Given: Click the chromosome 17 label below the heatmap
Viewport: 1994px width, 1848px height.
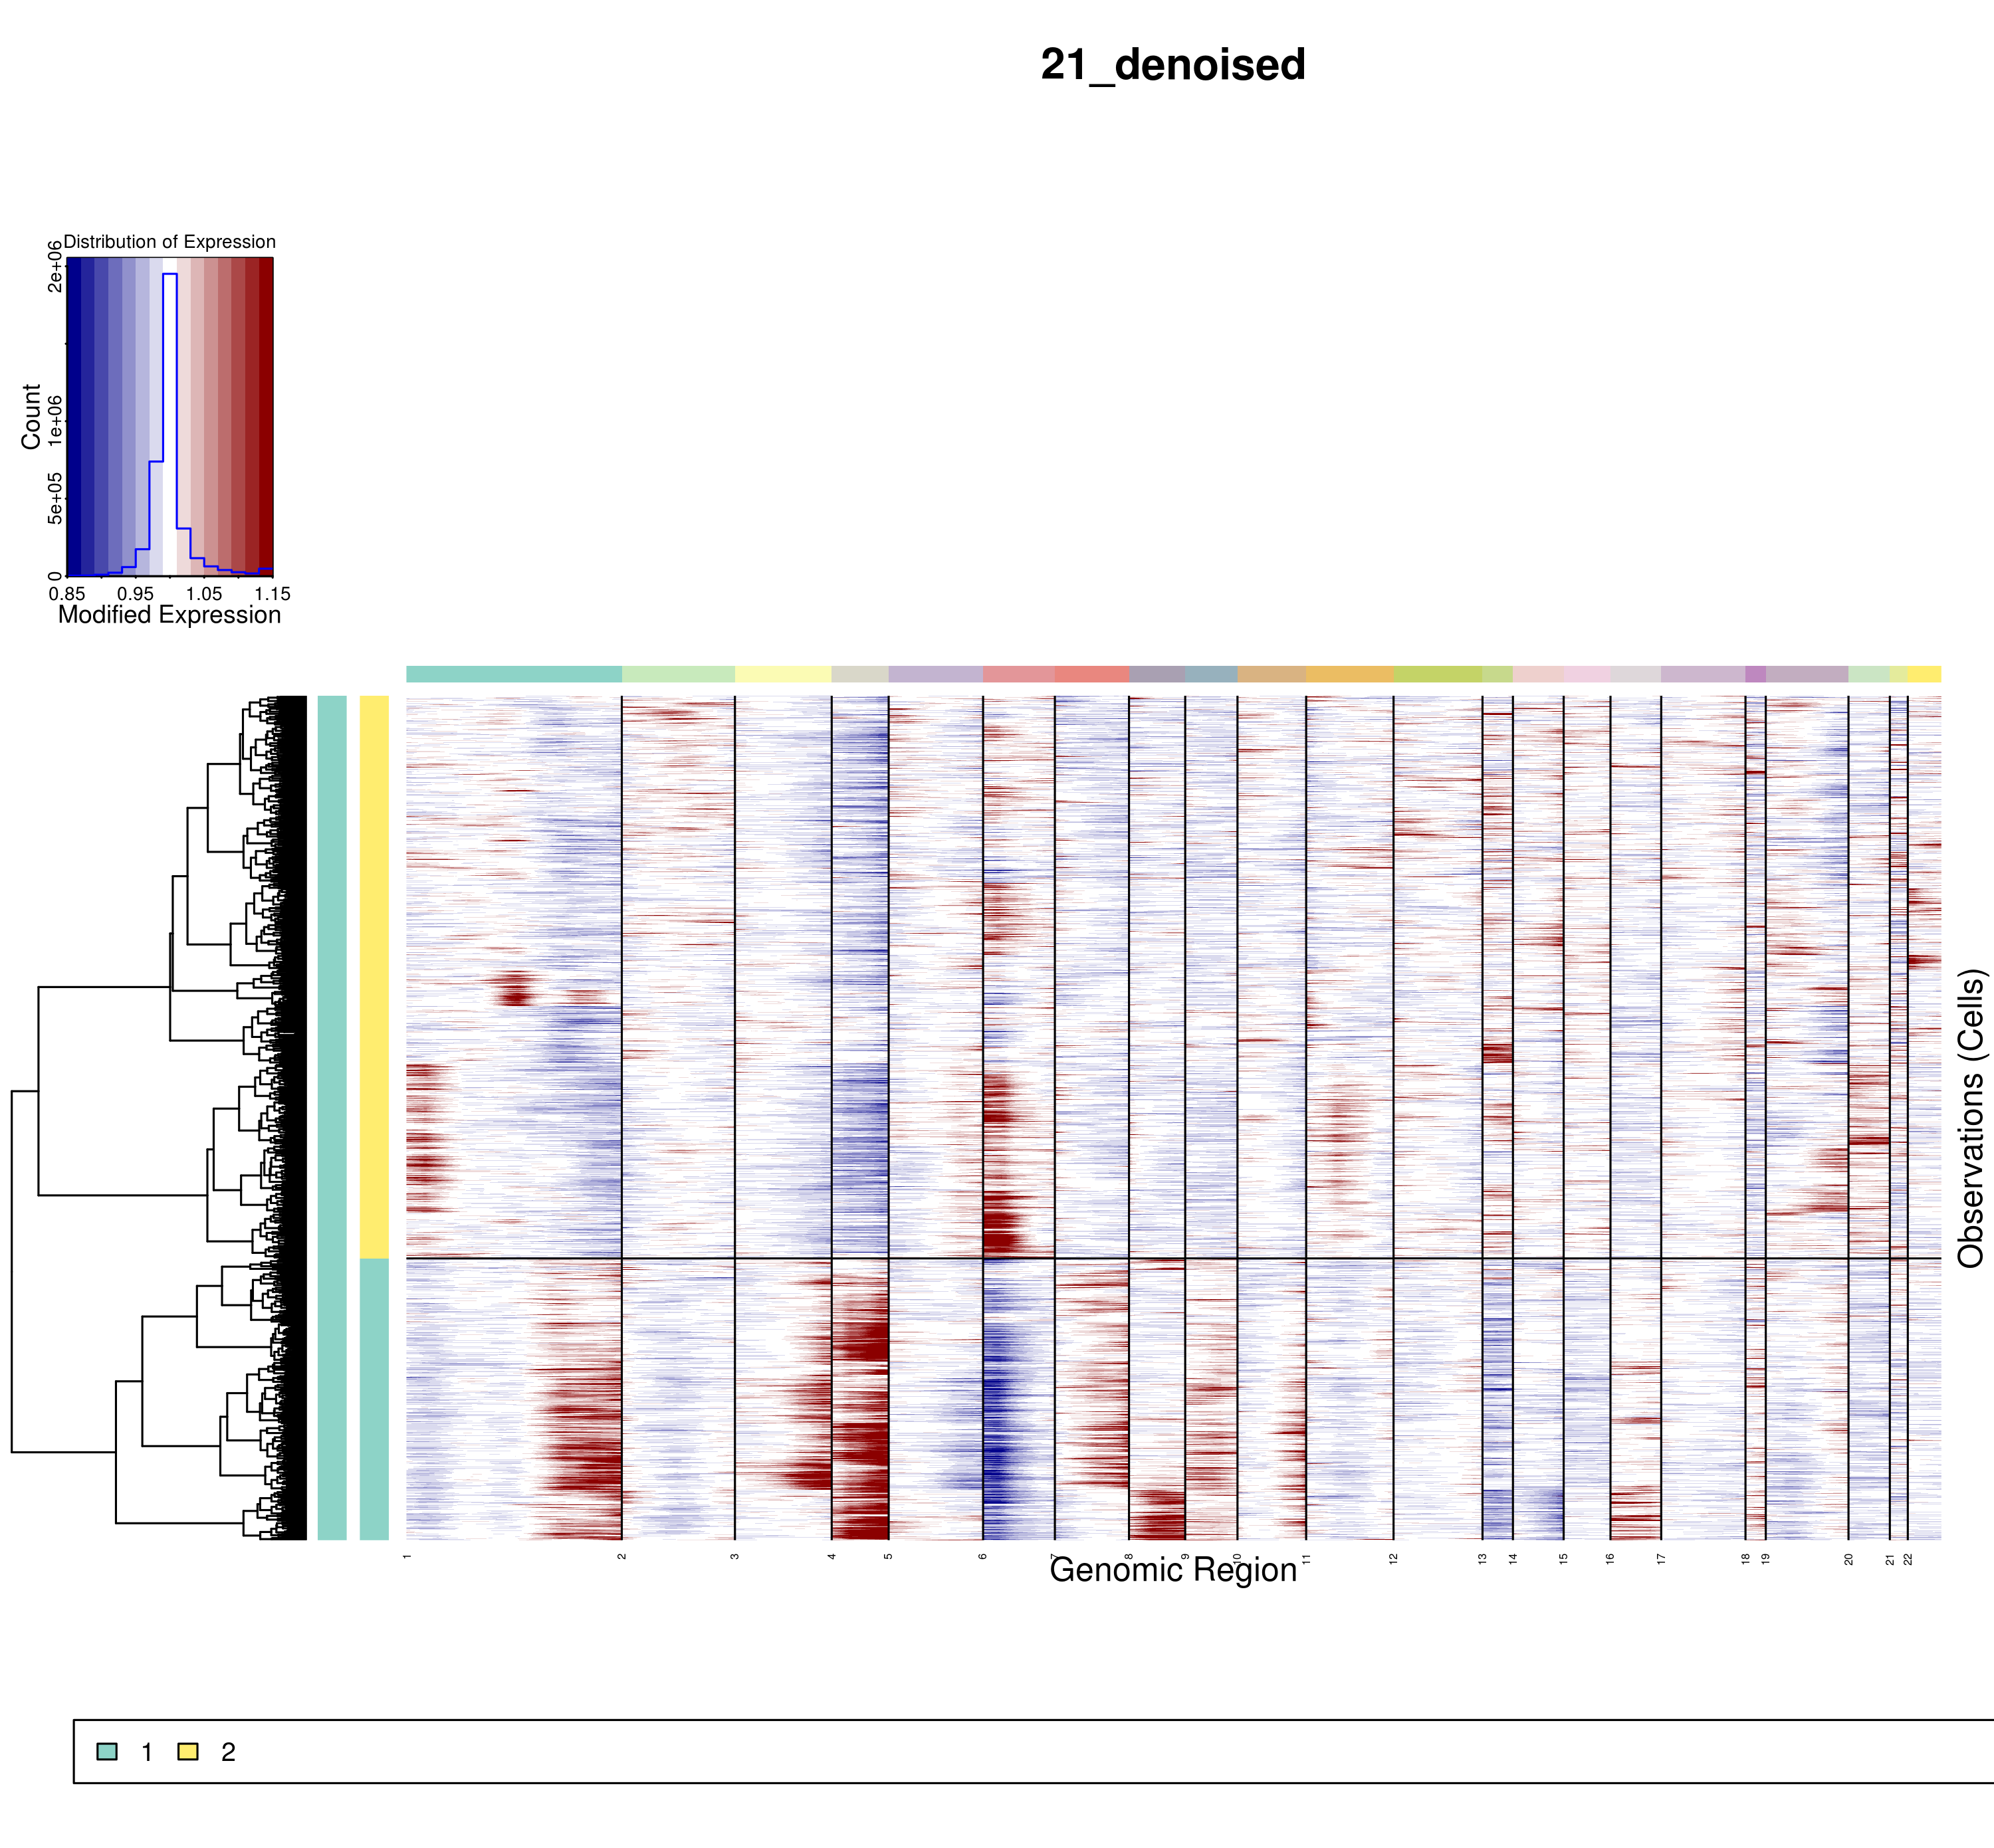Looking at the screenshot, I should coord(1661,1559).
